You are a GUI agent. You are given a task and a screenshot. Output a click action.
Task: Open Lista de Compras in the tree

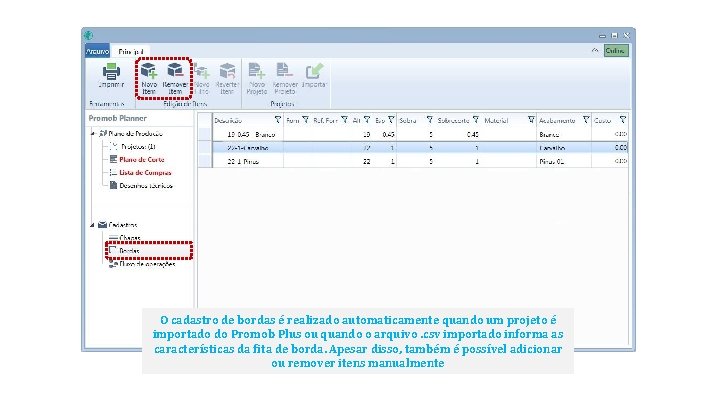coord(145,173)
